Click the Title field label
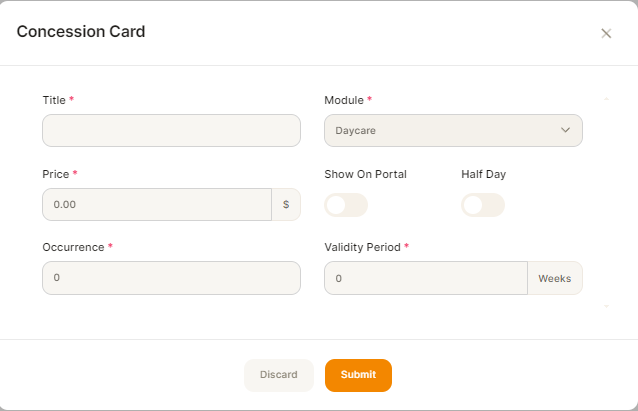 tap(54, 100)
